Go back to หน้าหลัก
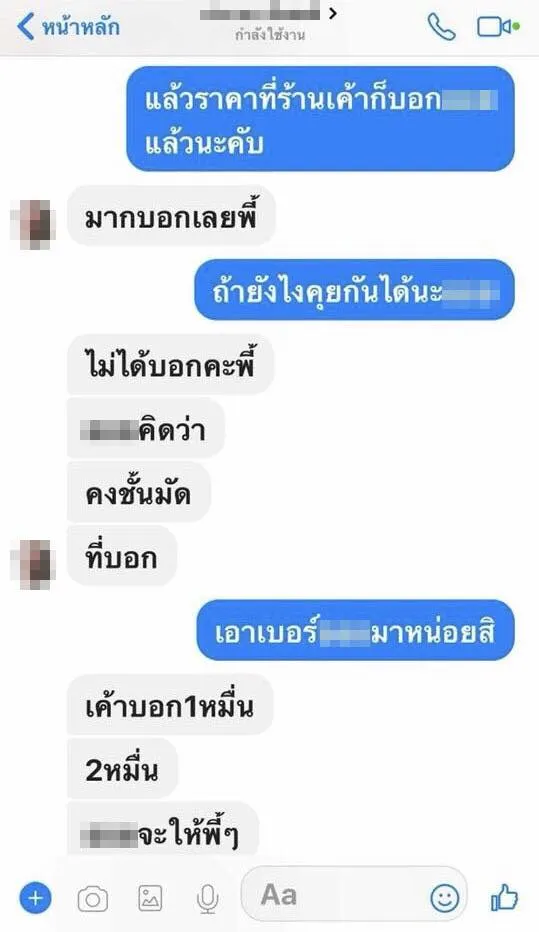Viewport: 539px width, 932px height. click(x=68, y=27)
